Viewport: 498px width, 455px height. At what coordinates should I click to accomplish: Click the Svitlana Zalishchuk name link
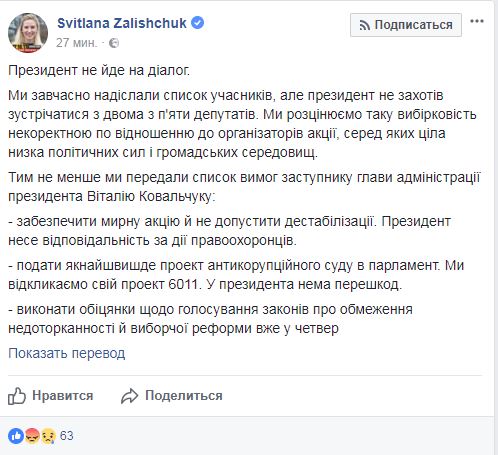point(122,23)
